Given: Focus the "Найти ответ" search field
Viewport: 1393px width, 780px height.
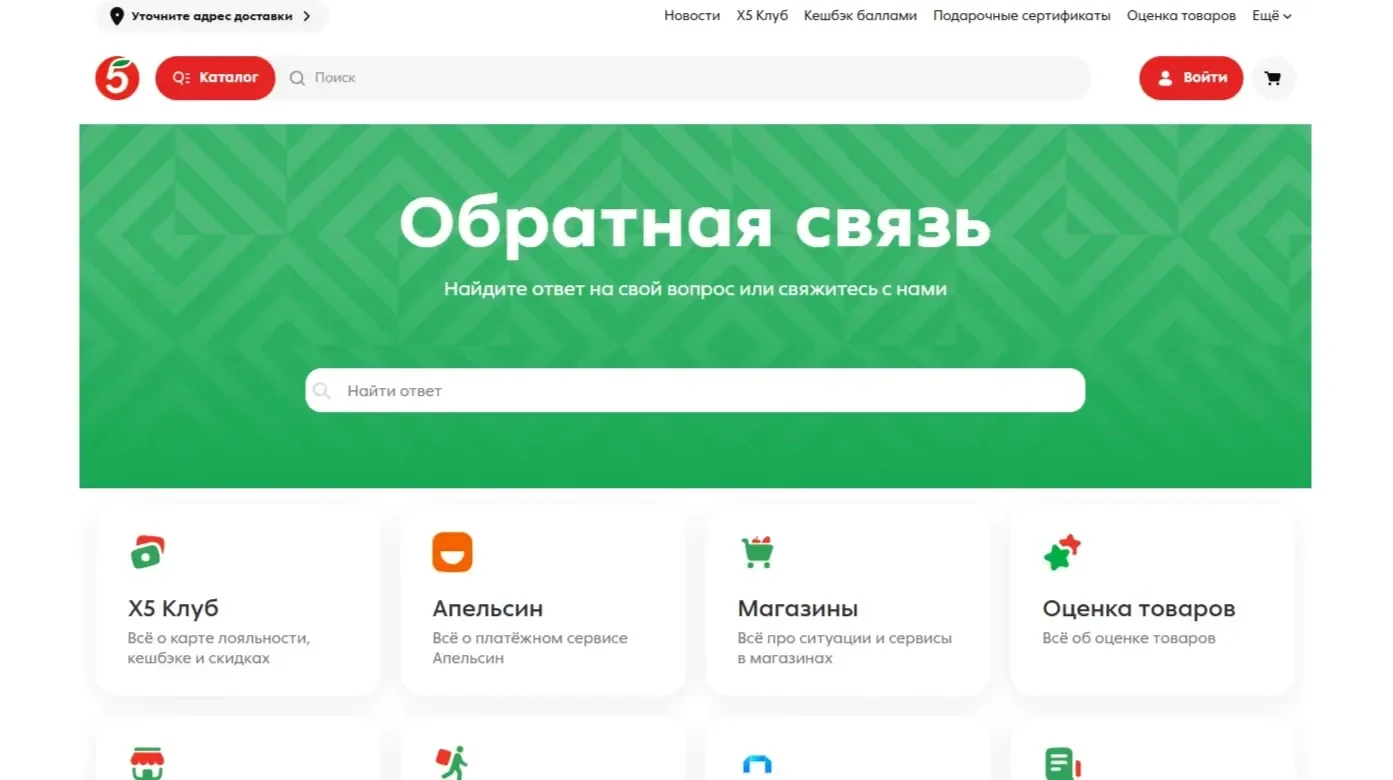Looking at the screenshot, I should tap(695, 391).
